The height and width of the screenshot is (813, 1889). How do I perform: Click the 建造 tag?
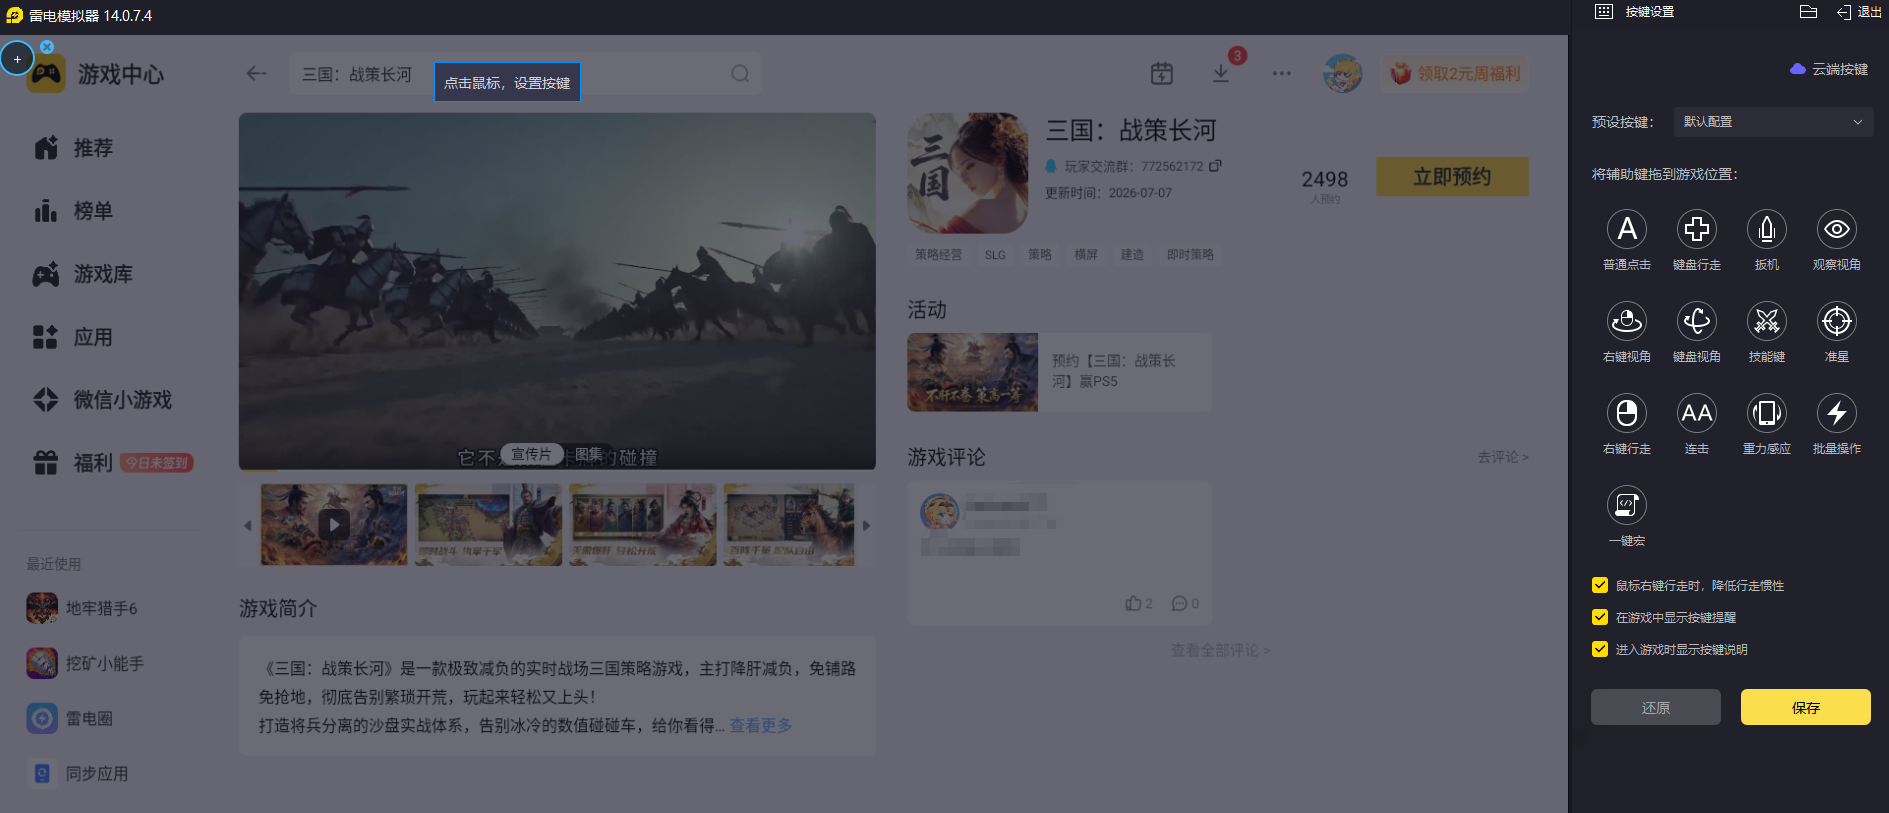pyautogui.click(x=1132, y=255)
